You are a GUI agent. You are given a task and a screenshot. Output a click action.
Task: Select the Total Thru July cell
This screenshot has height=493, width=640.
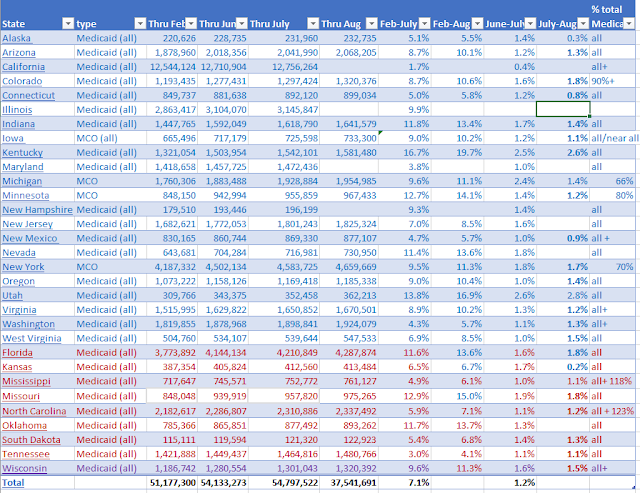[284, 483]
